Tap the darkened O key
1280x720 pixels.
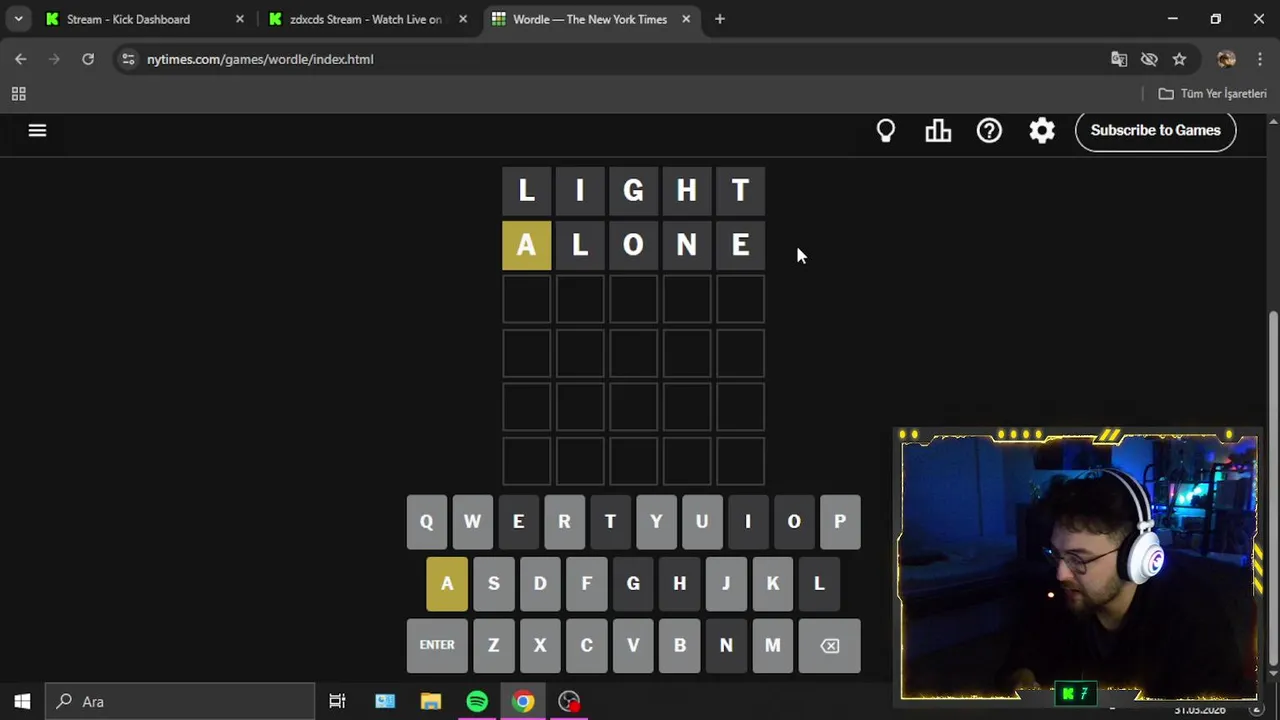click(x=794, y=521)
